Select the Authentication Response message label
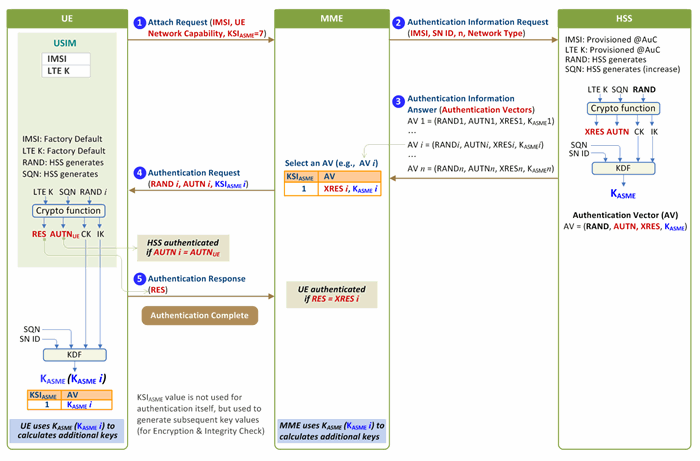The width and height of the screenshot is (700, 461). (196, 278)
